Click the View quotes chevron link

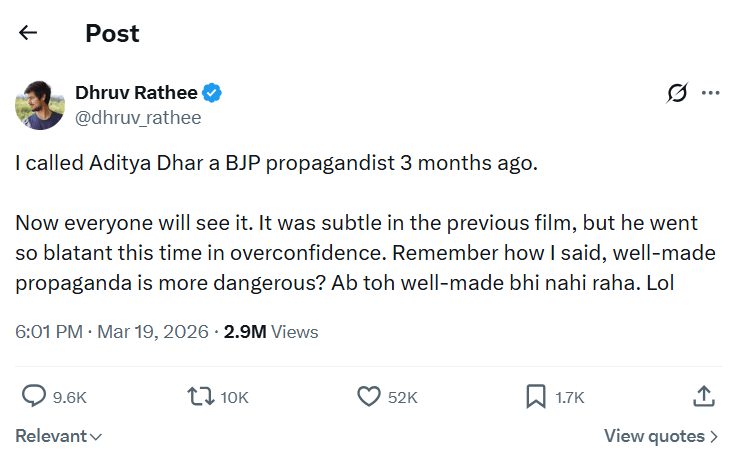(x=661, y=436)
